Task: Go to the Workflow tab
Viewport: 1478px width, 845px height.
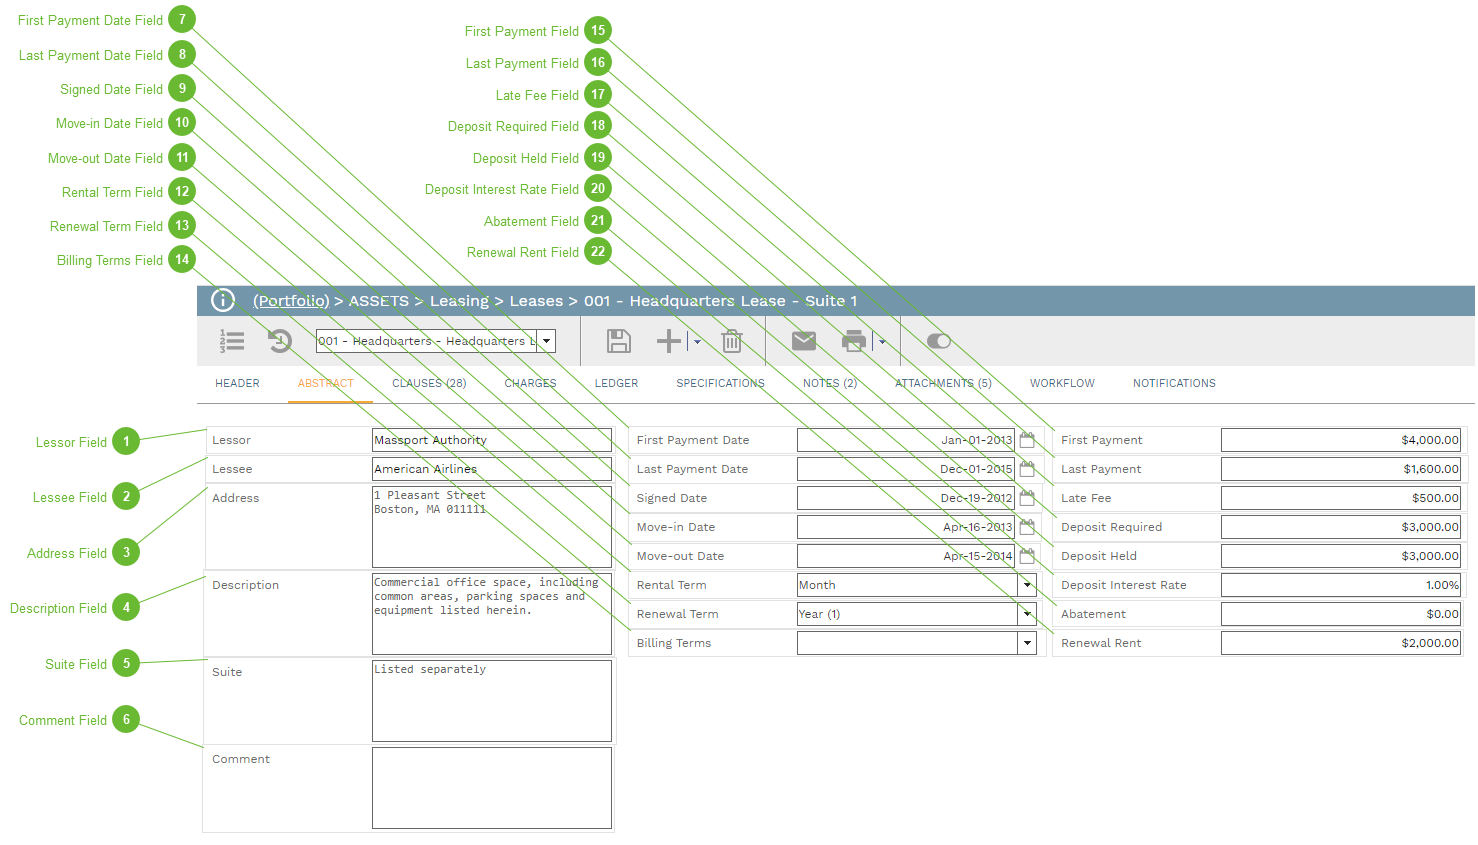Action: [x=1062, y=383]
